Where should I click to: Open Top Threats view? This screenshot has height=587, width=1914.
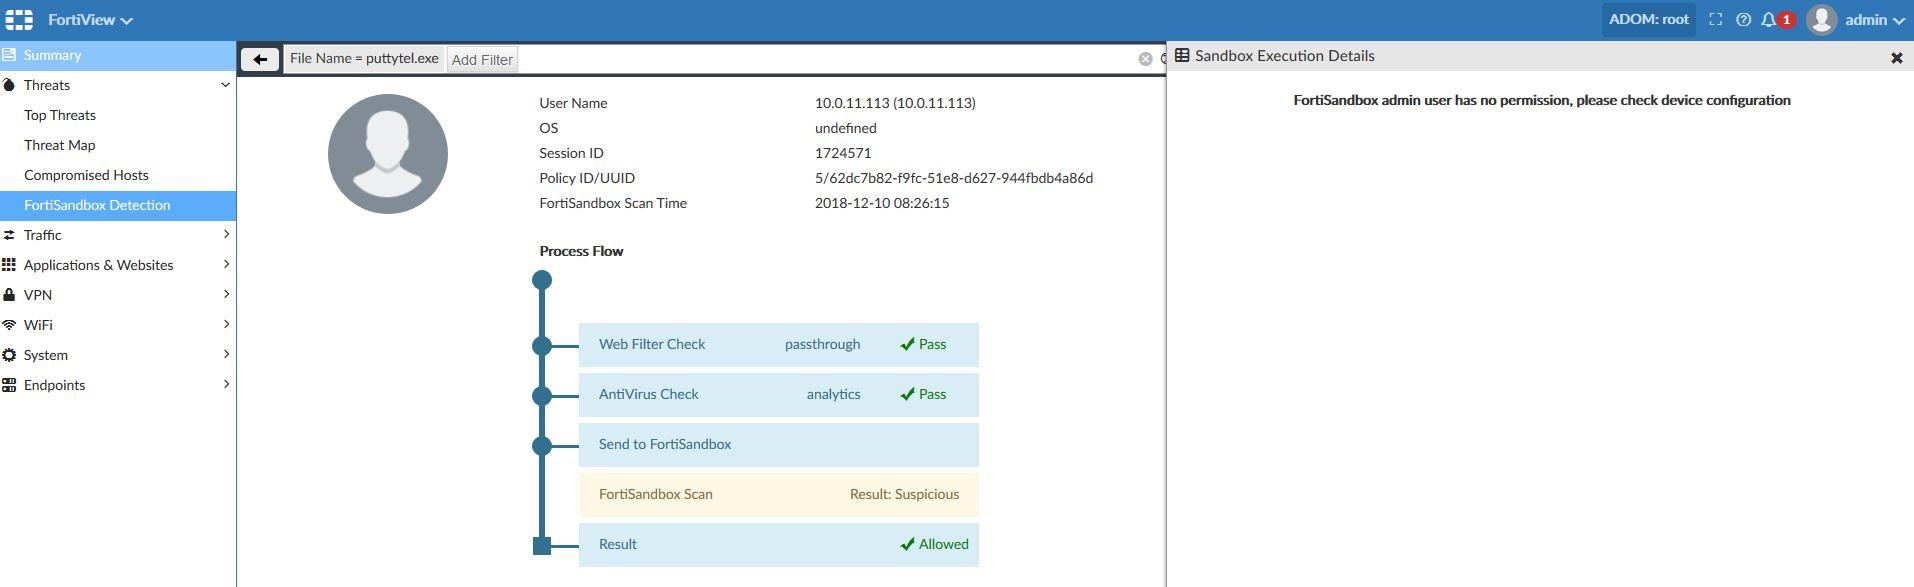tap(60, 115)
